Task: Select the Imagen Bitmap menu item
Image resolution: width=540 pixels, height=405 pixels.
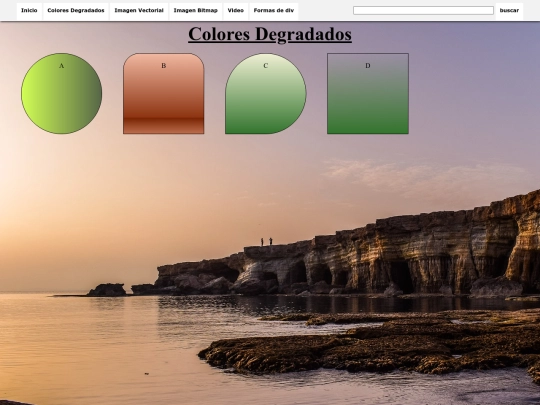Action: pyautogui.click(x=196, y=11)
